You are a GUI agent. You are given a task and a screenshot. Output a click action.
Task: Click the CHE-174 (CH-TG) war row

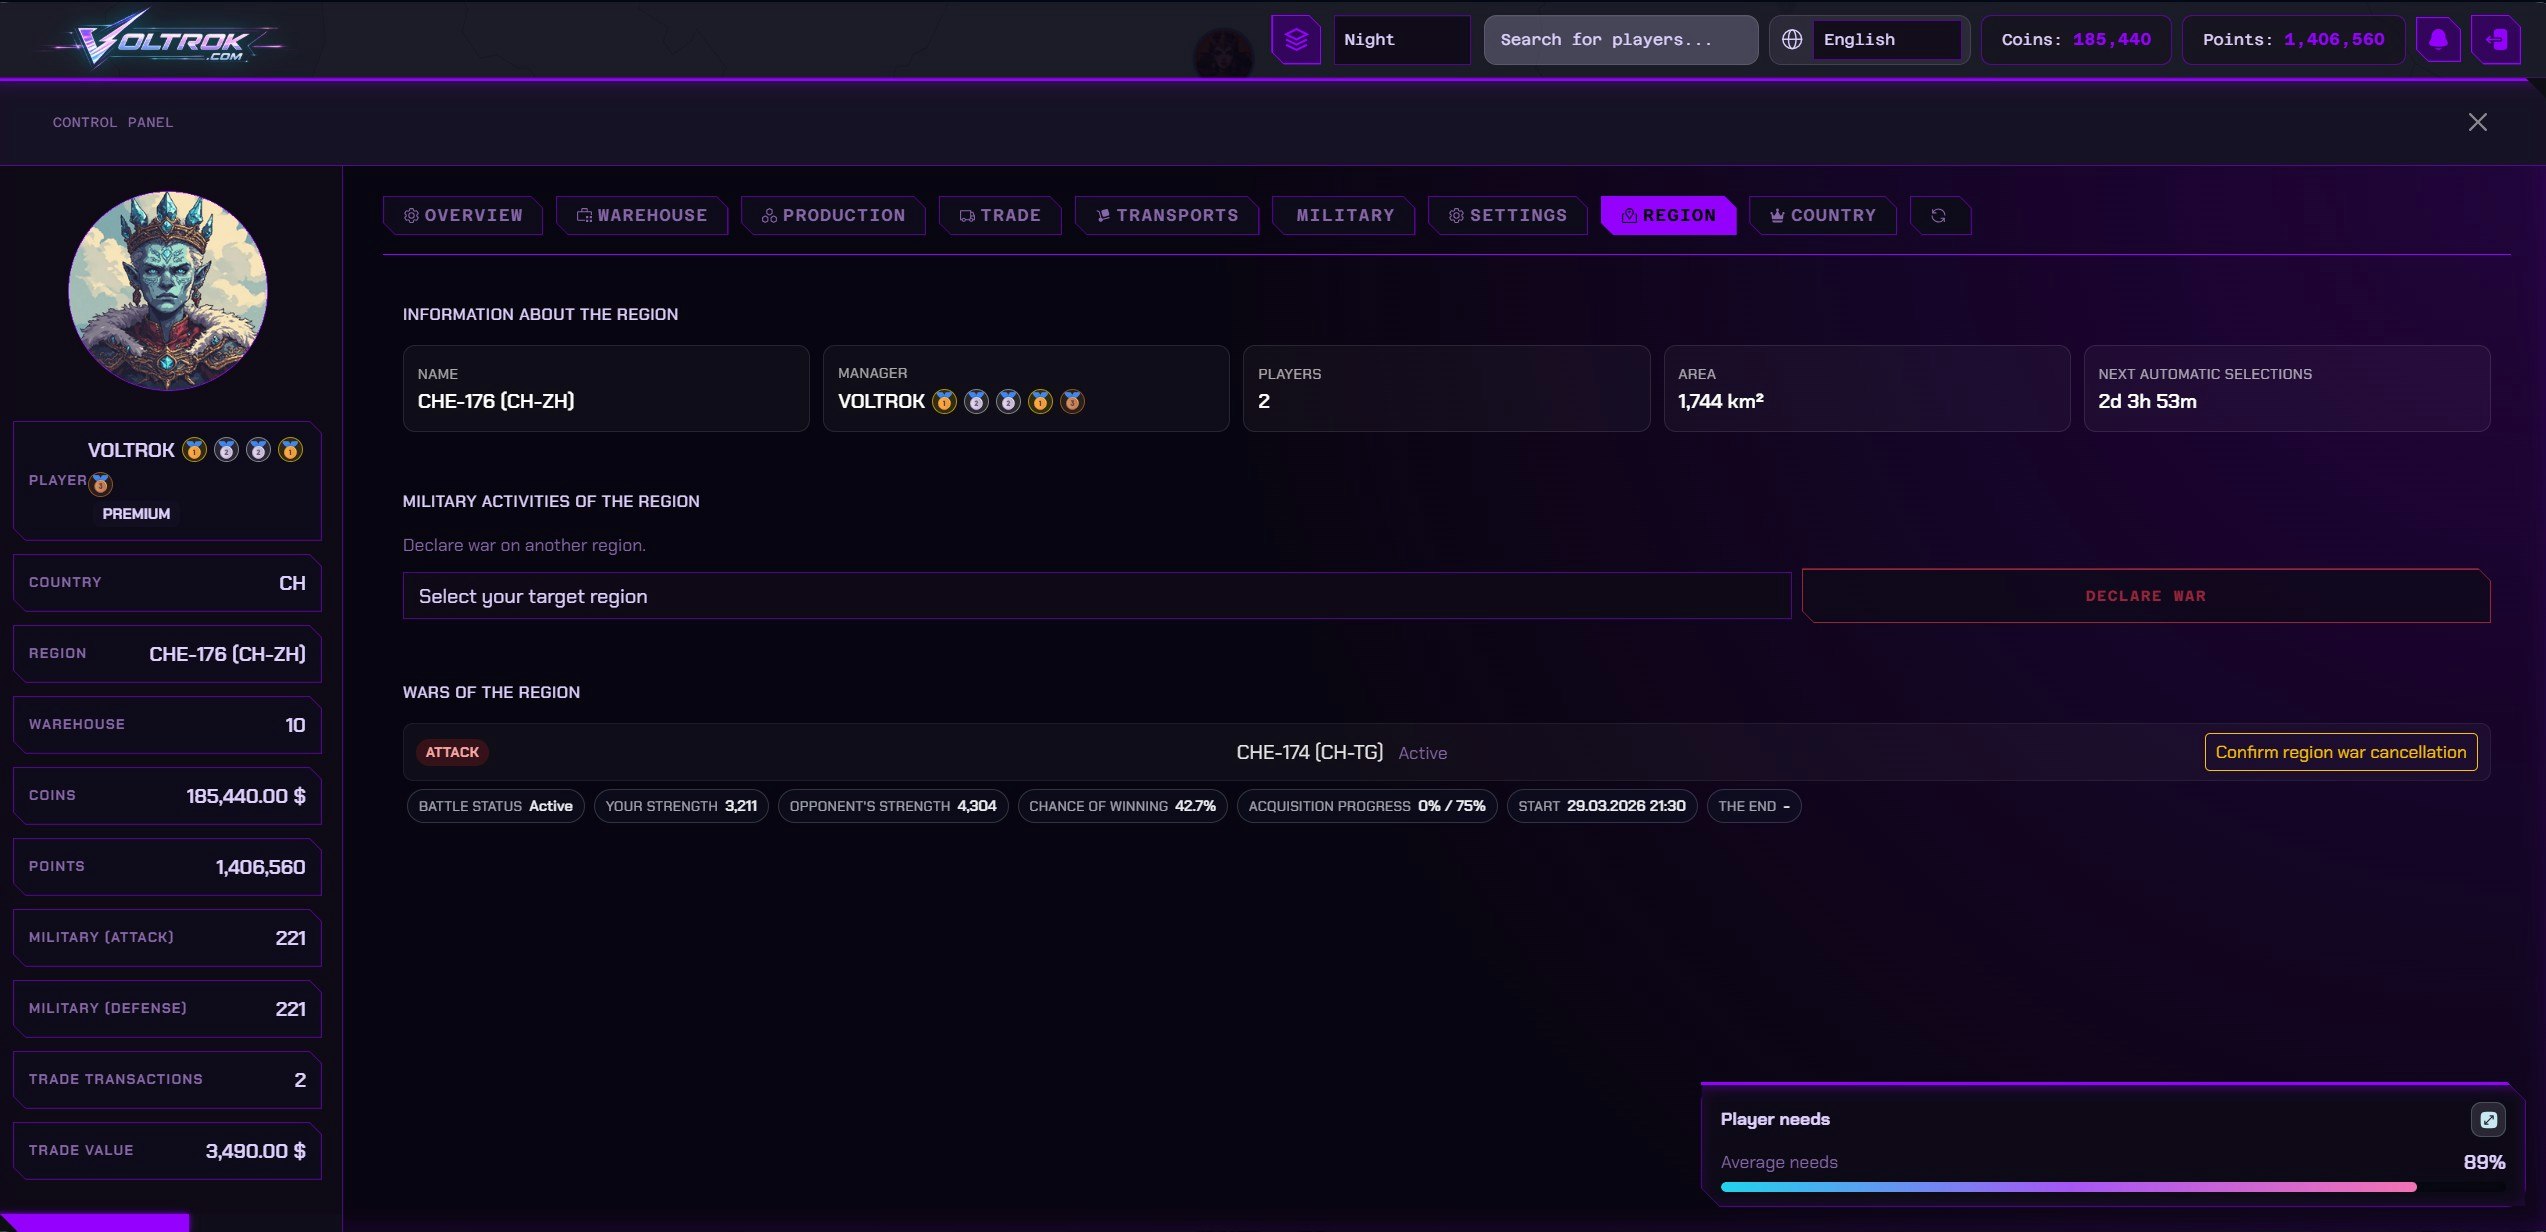click(x=1309, y=753)
